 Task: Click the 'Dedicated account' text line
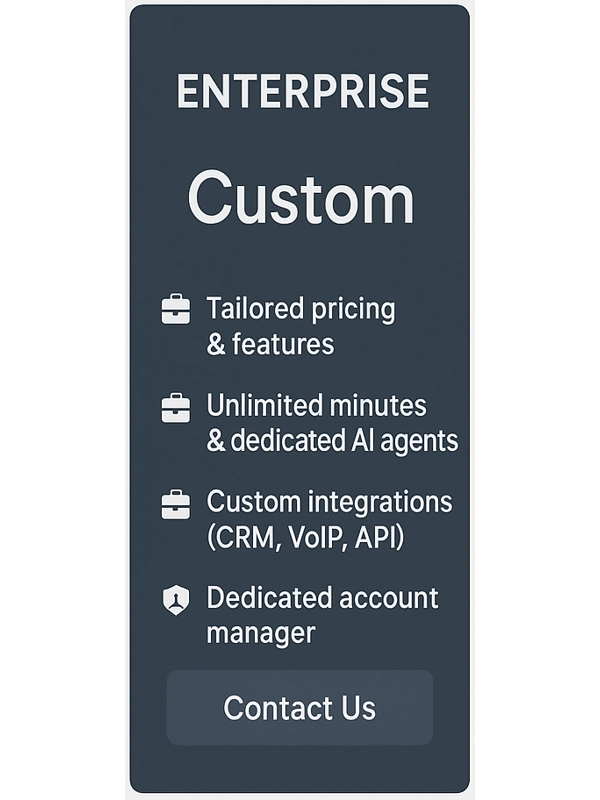322,597
